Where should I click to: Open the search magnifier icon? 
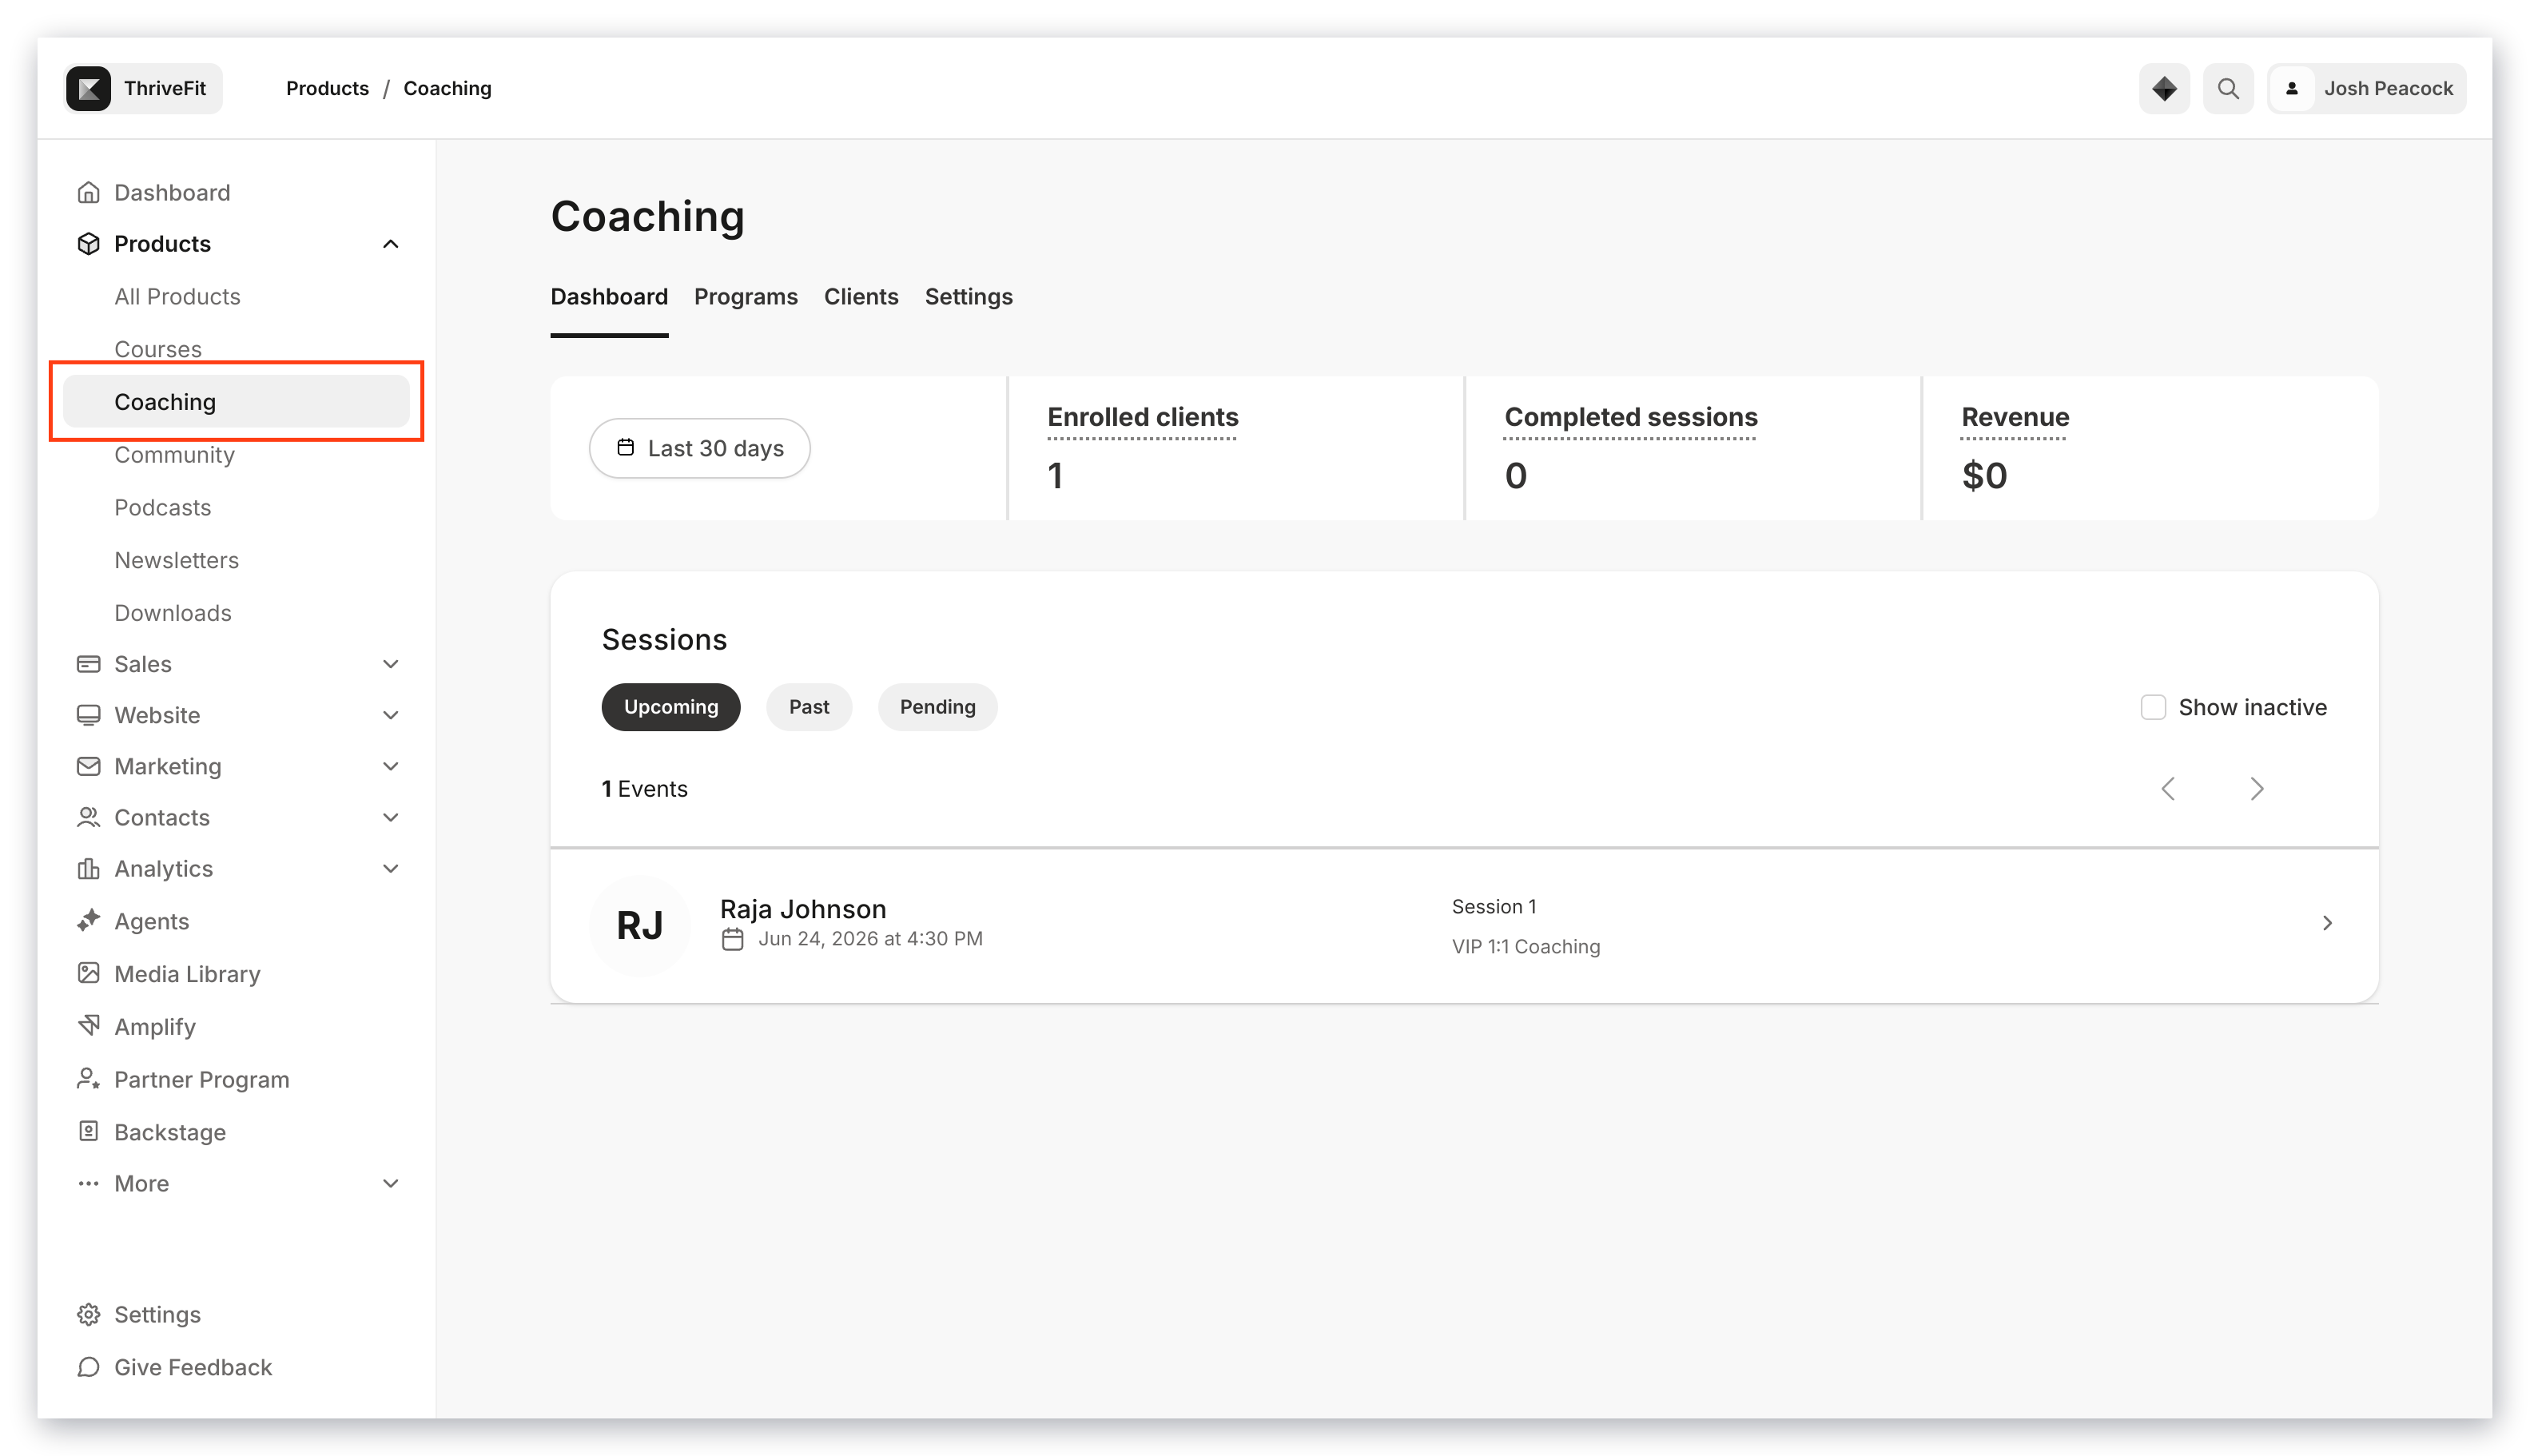click(x=2228, y=88)
